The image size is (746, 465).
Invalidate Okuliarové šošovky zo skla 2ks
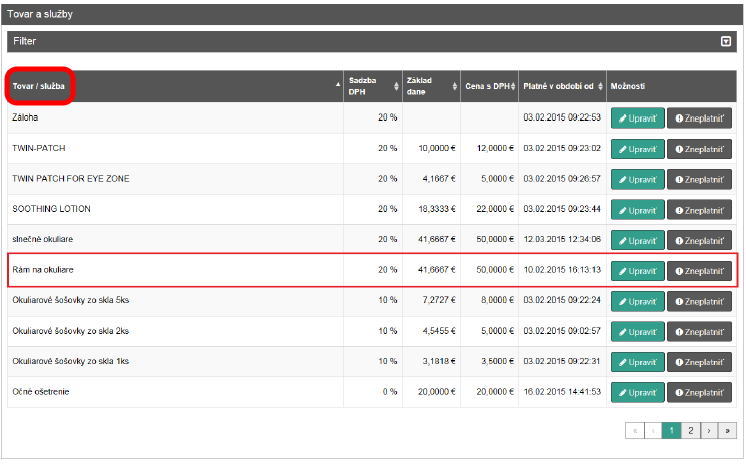pos(699,332)
